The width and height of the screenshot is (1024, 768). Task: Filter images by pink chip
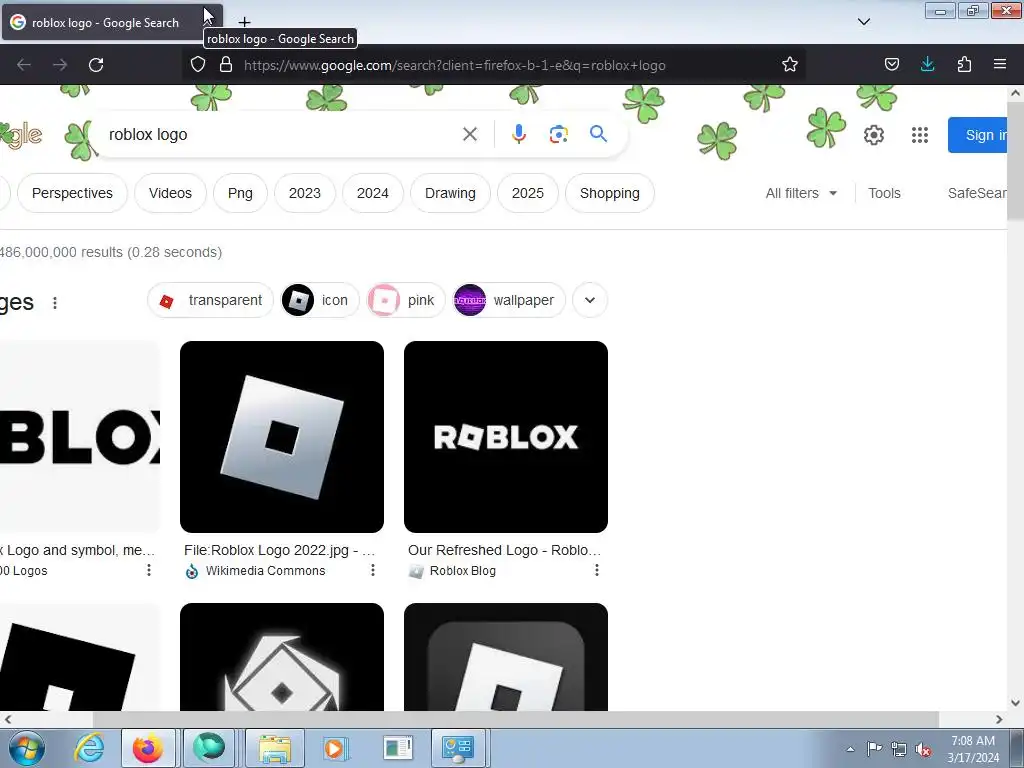click(406, 300)
